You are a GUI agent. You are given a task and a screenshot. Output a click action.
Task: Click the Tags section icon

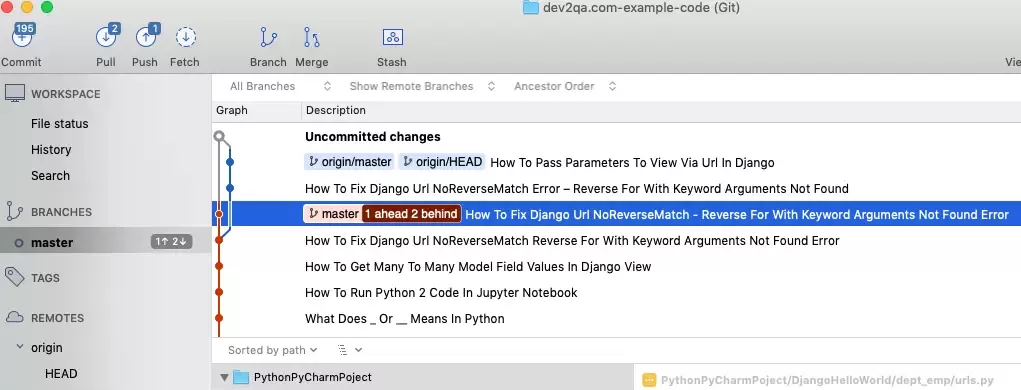[x=14, y=278]
